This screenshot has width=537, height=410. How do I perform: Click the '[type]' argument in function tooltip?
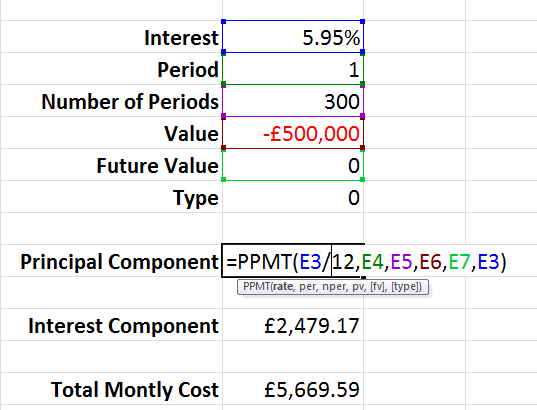(x=406, y=286)
